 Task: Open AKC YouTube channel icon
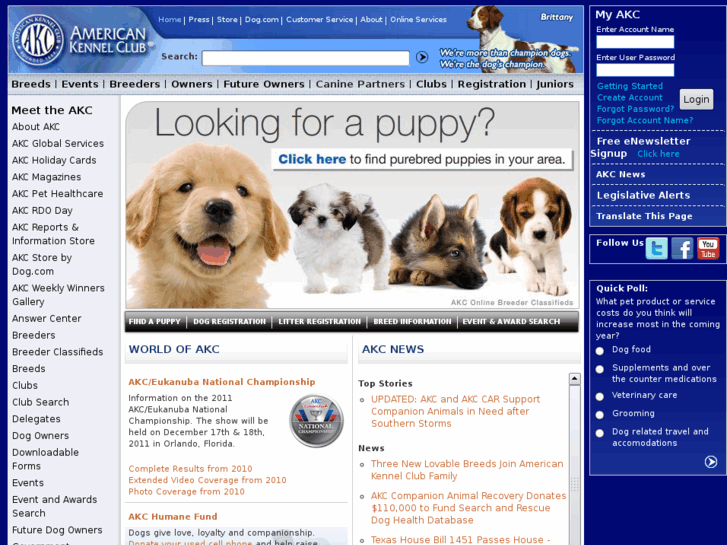[708, 248]
